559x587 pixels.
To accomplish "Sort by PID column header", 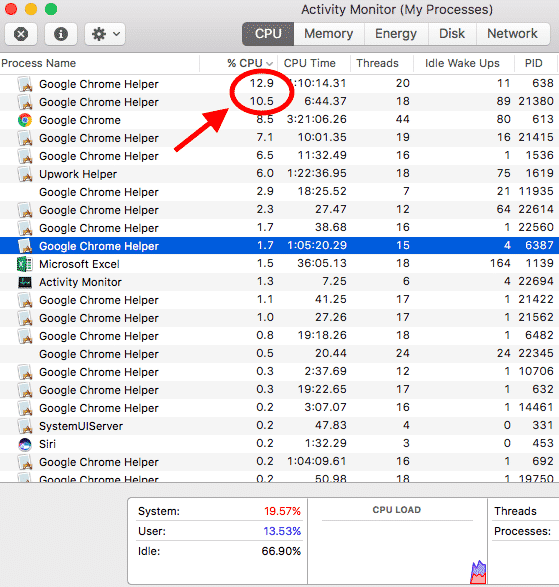I will point(534,63).
